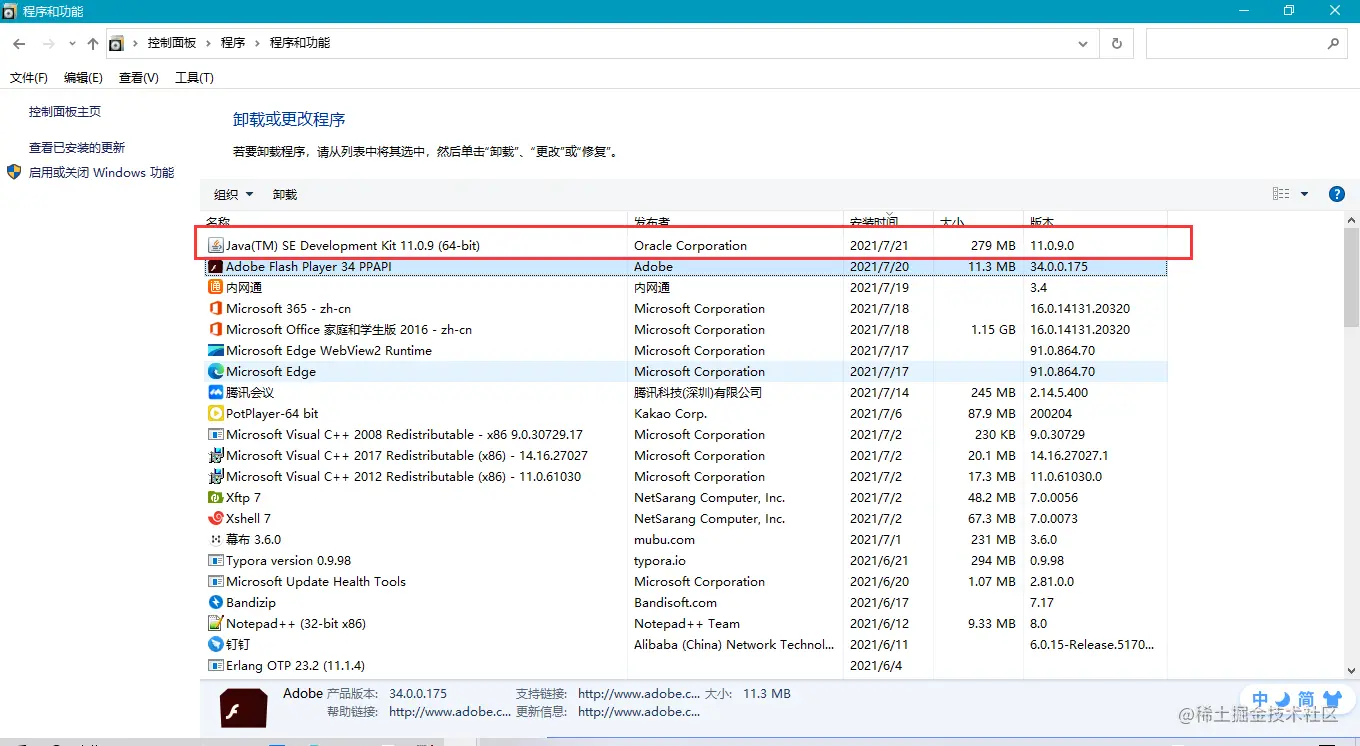Open the 查看已安装的更新 link
This screenshot has width=1360, height=746.
[x=77, y=148]
